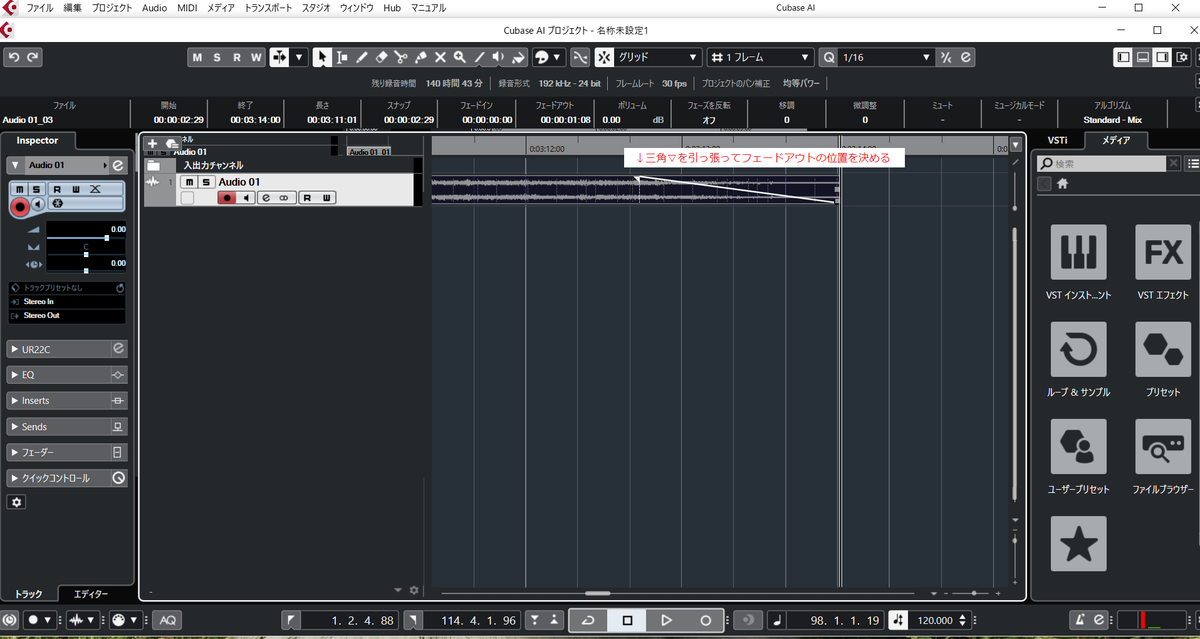Open the snap type グリッド dropdown
Viewport: 1200px width, 639px height.
click(x=658, y=57)
